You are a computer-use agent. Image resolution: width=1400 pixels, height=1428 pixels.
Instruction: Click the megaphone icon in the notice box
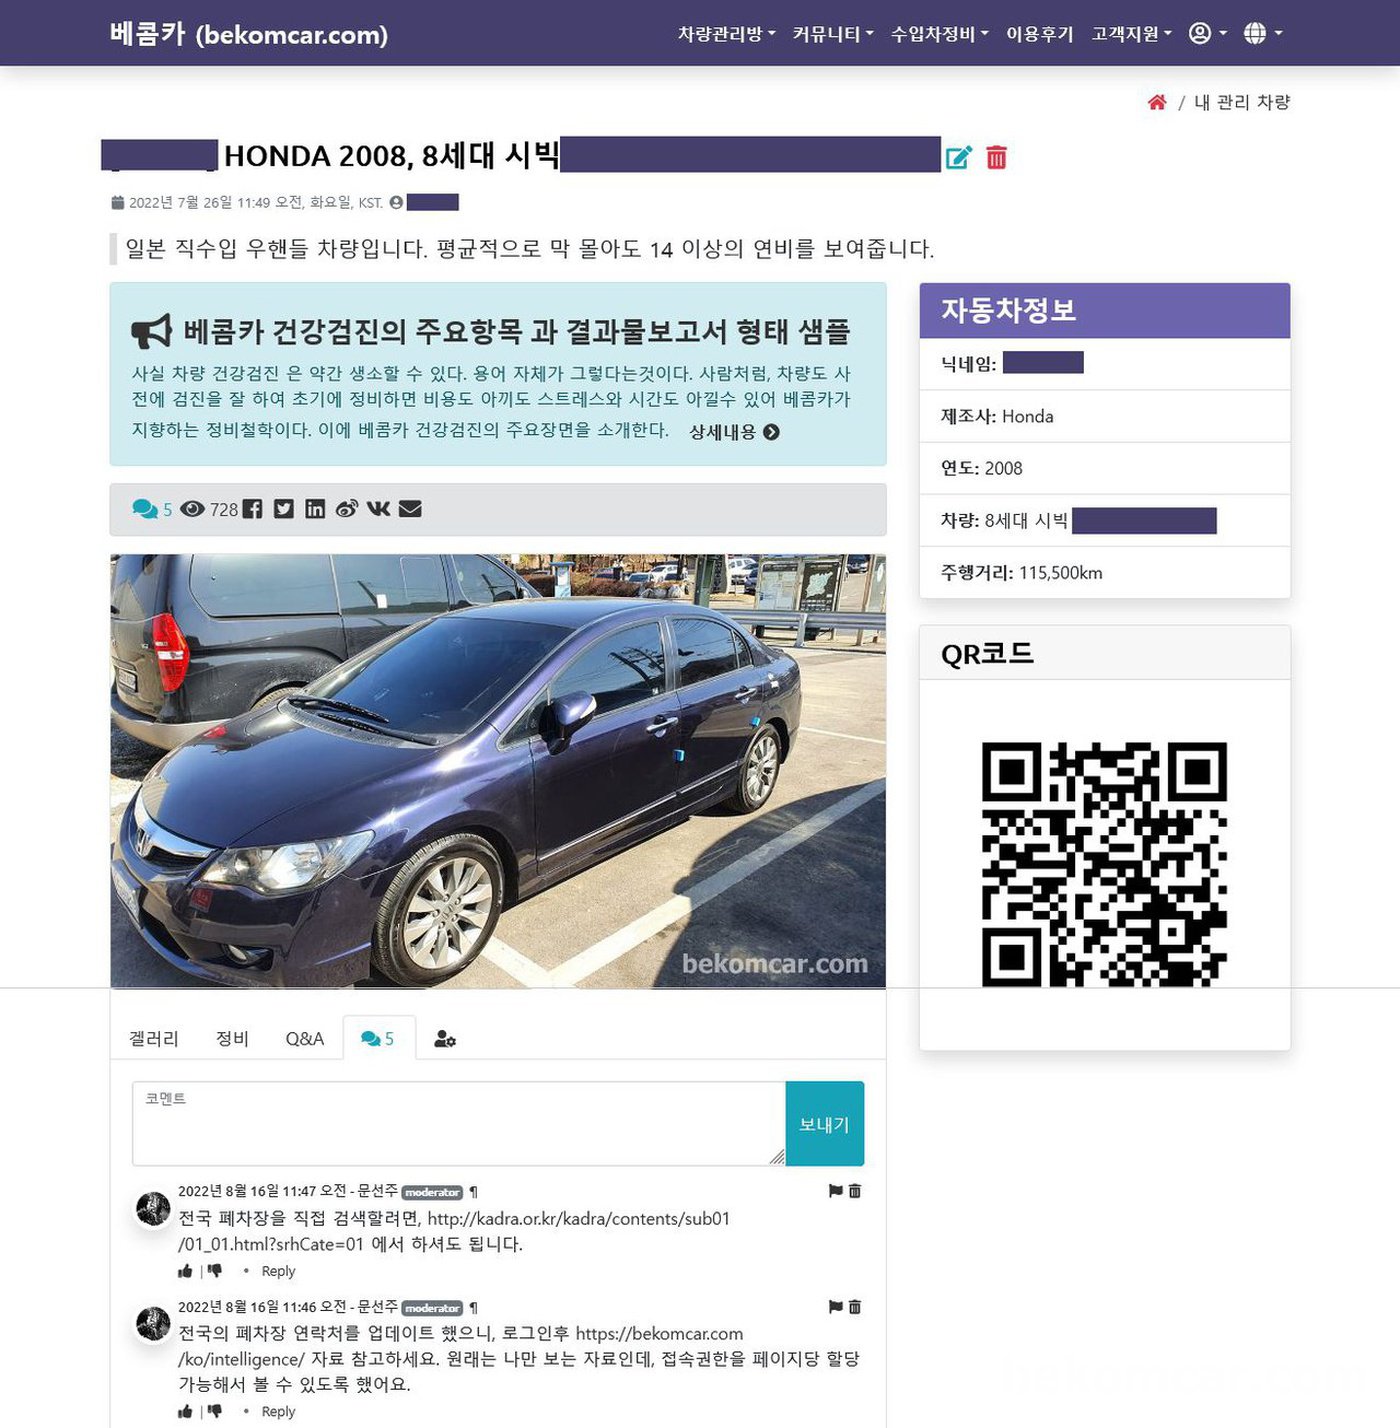point(152,331)
